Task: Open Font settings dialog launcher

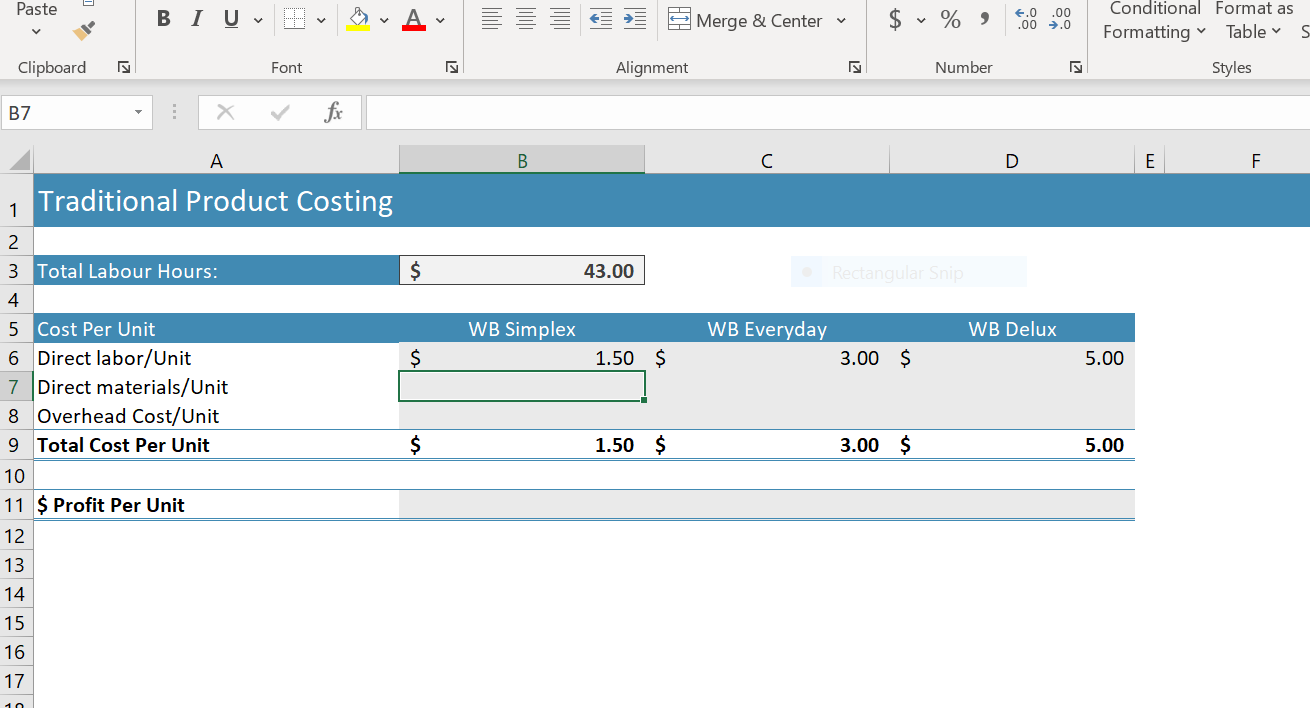Action: 452,67
